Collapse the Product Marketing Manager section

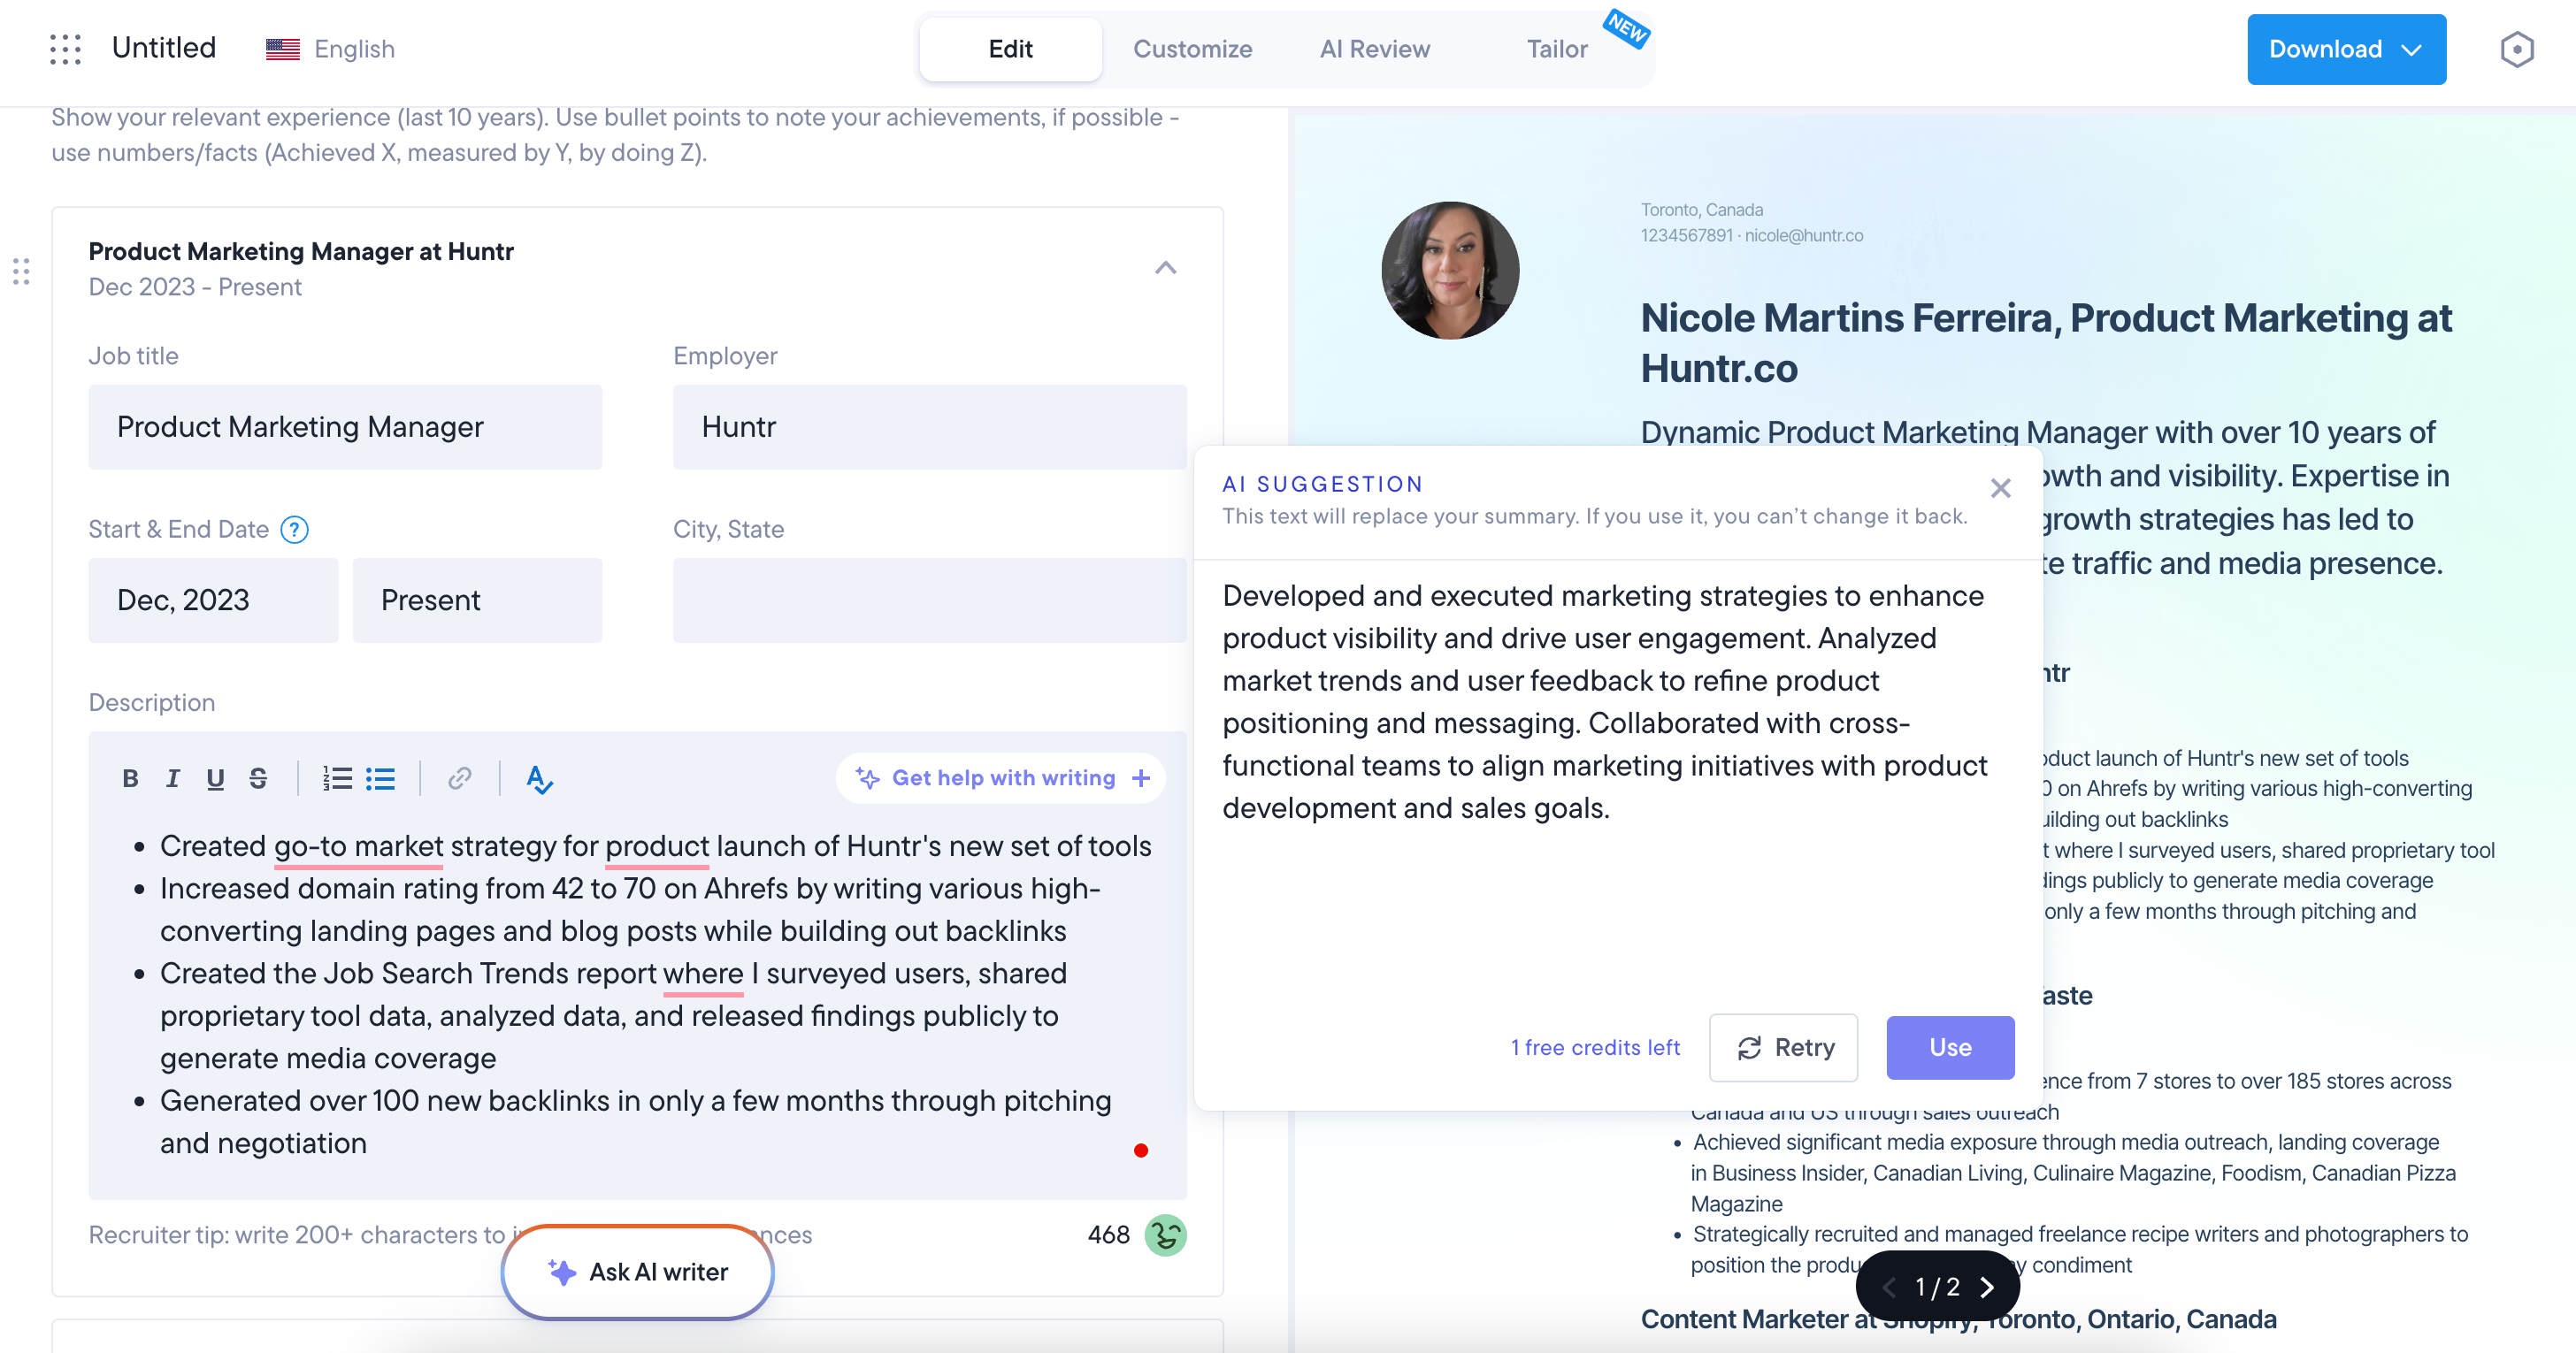pos(1165,268)
